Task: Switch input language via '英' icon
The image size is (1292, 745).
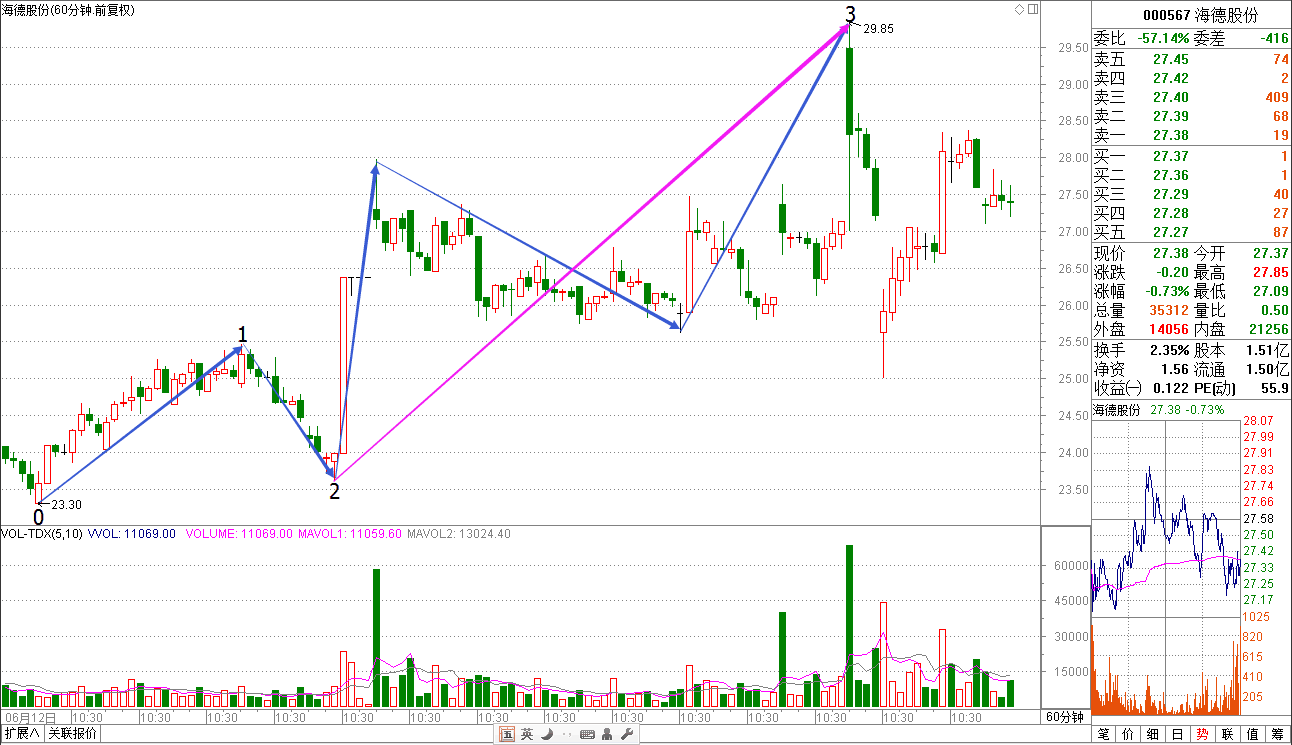Action: pyautogui.click(x=526, y=735)
